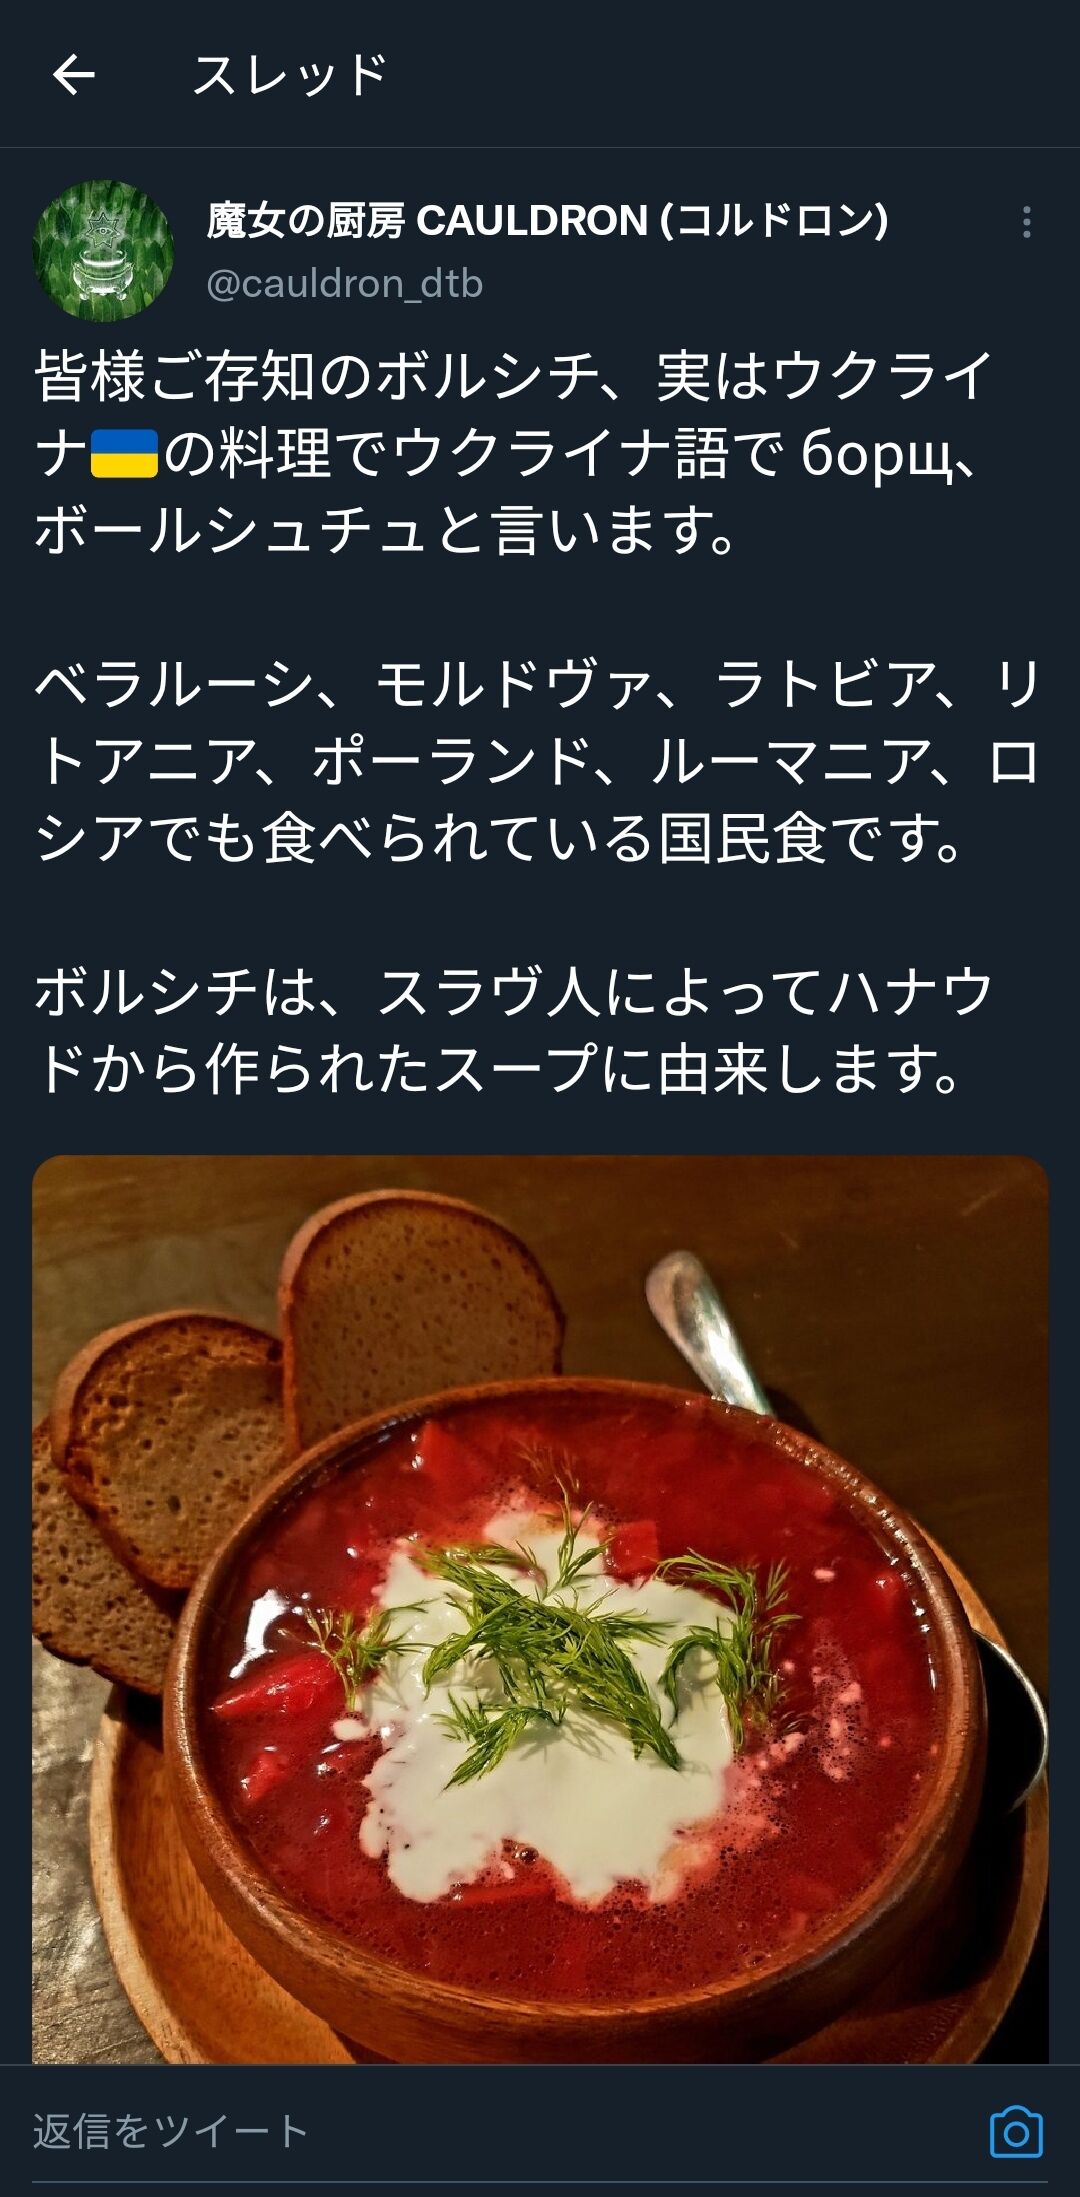Tap the paragraph listing ベラルーシ and モルドヴァ
This screenshot has width=1080, height=2197.
[x=538, y=761]
